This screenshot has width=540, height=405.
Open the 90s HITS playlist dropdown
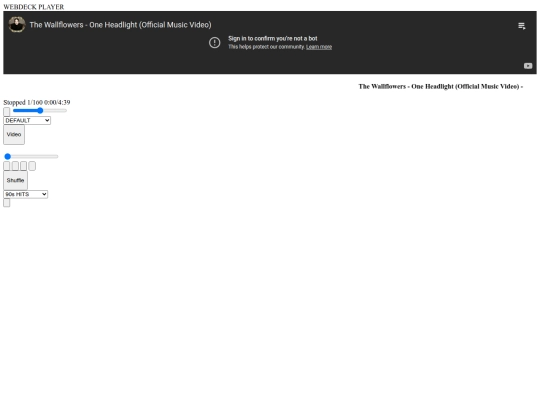coord(25,194)
